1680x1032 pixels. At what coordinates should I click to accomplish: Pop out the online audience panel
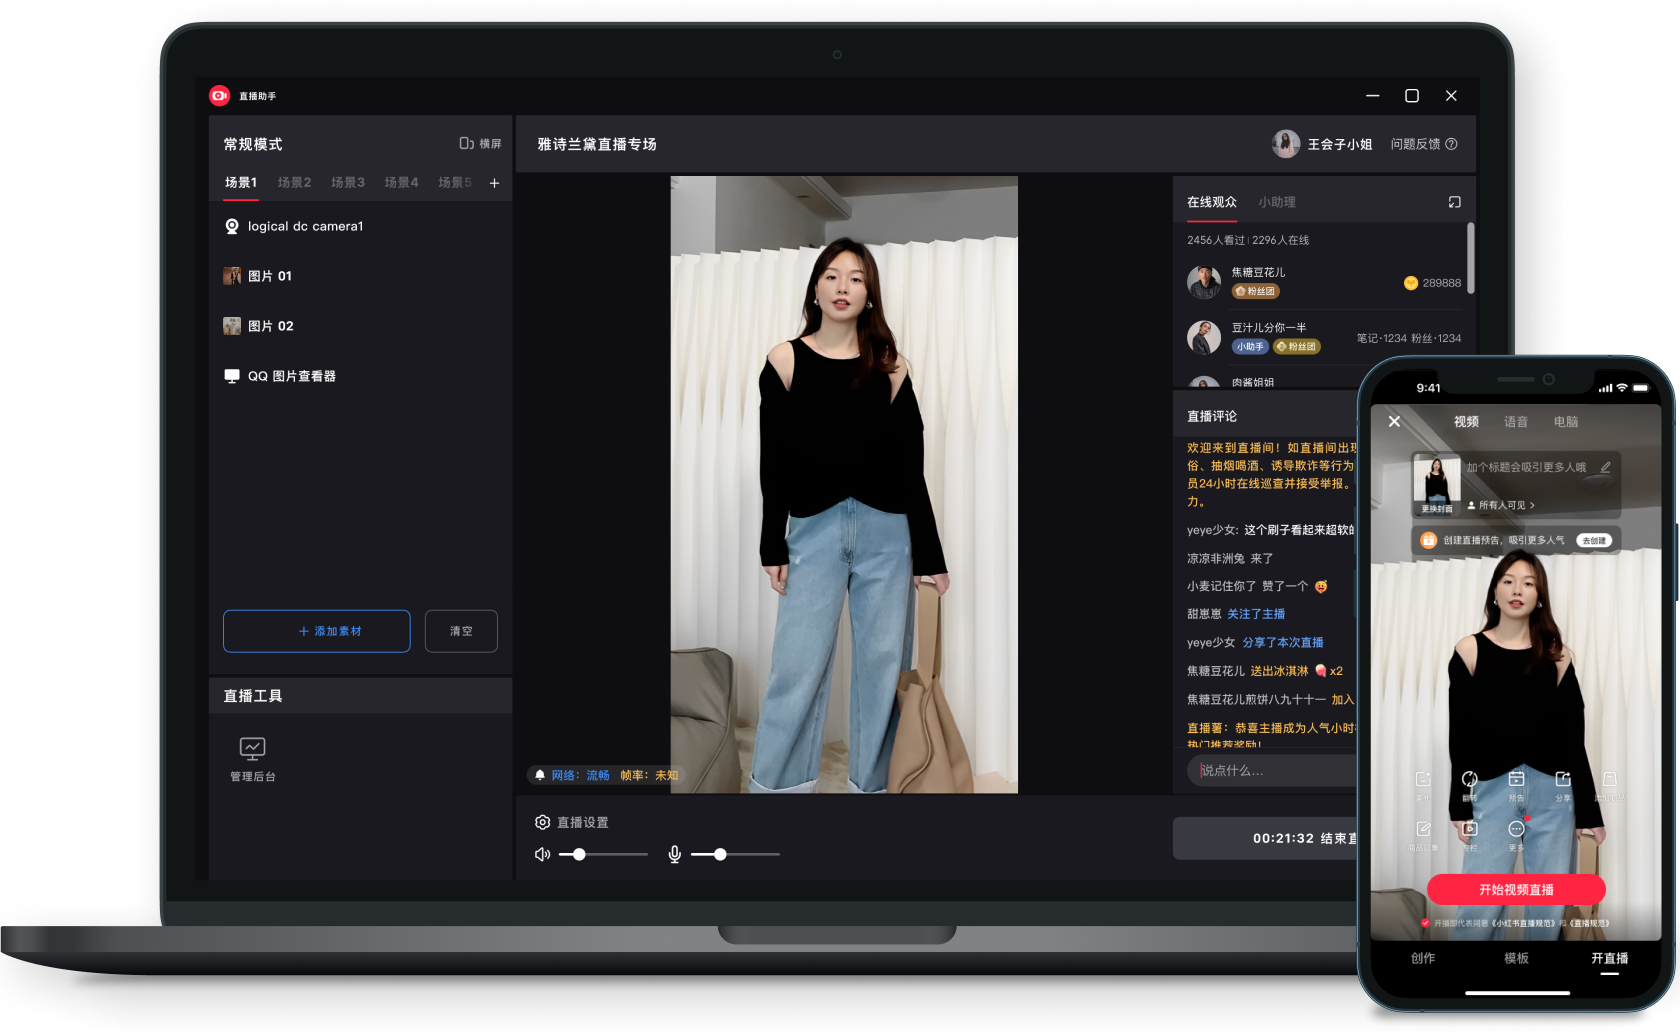(1454, 202)
